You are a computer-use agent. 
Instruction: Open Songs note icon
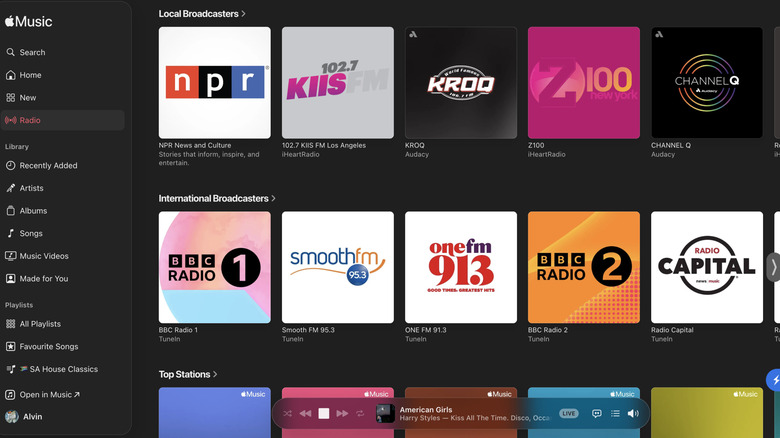coord(10,233)
